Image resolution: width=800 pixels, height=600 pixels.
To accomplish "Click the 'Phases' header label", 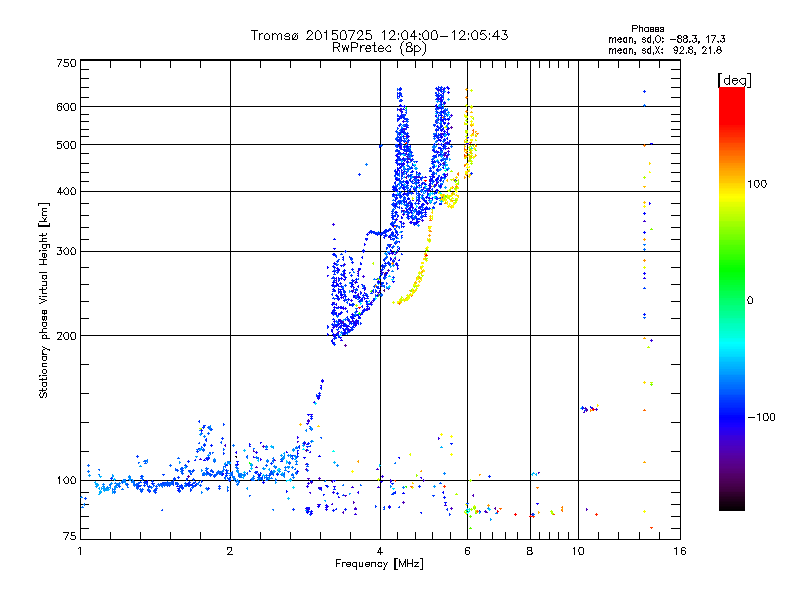I will click(x=647, y=29).
